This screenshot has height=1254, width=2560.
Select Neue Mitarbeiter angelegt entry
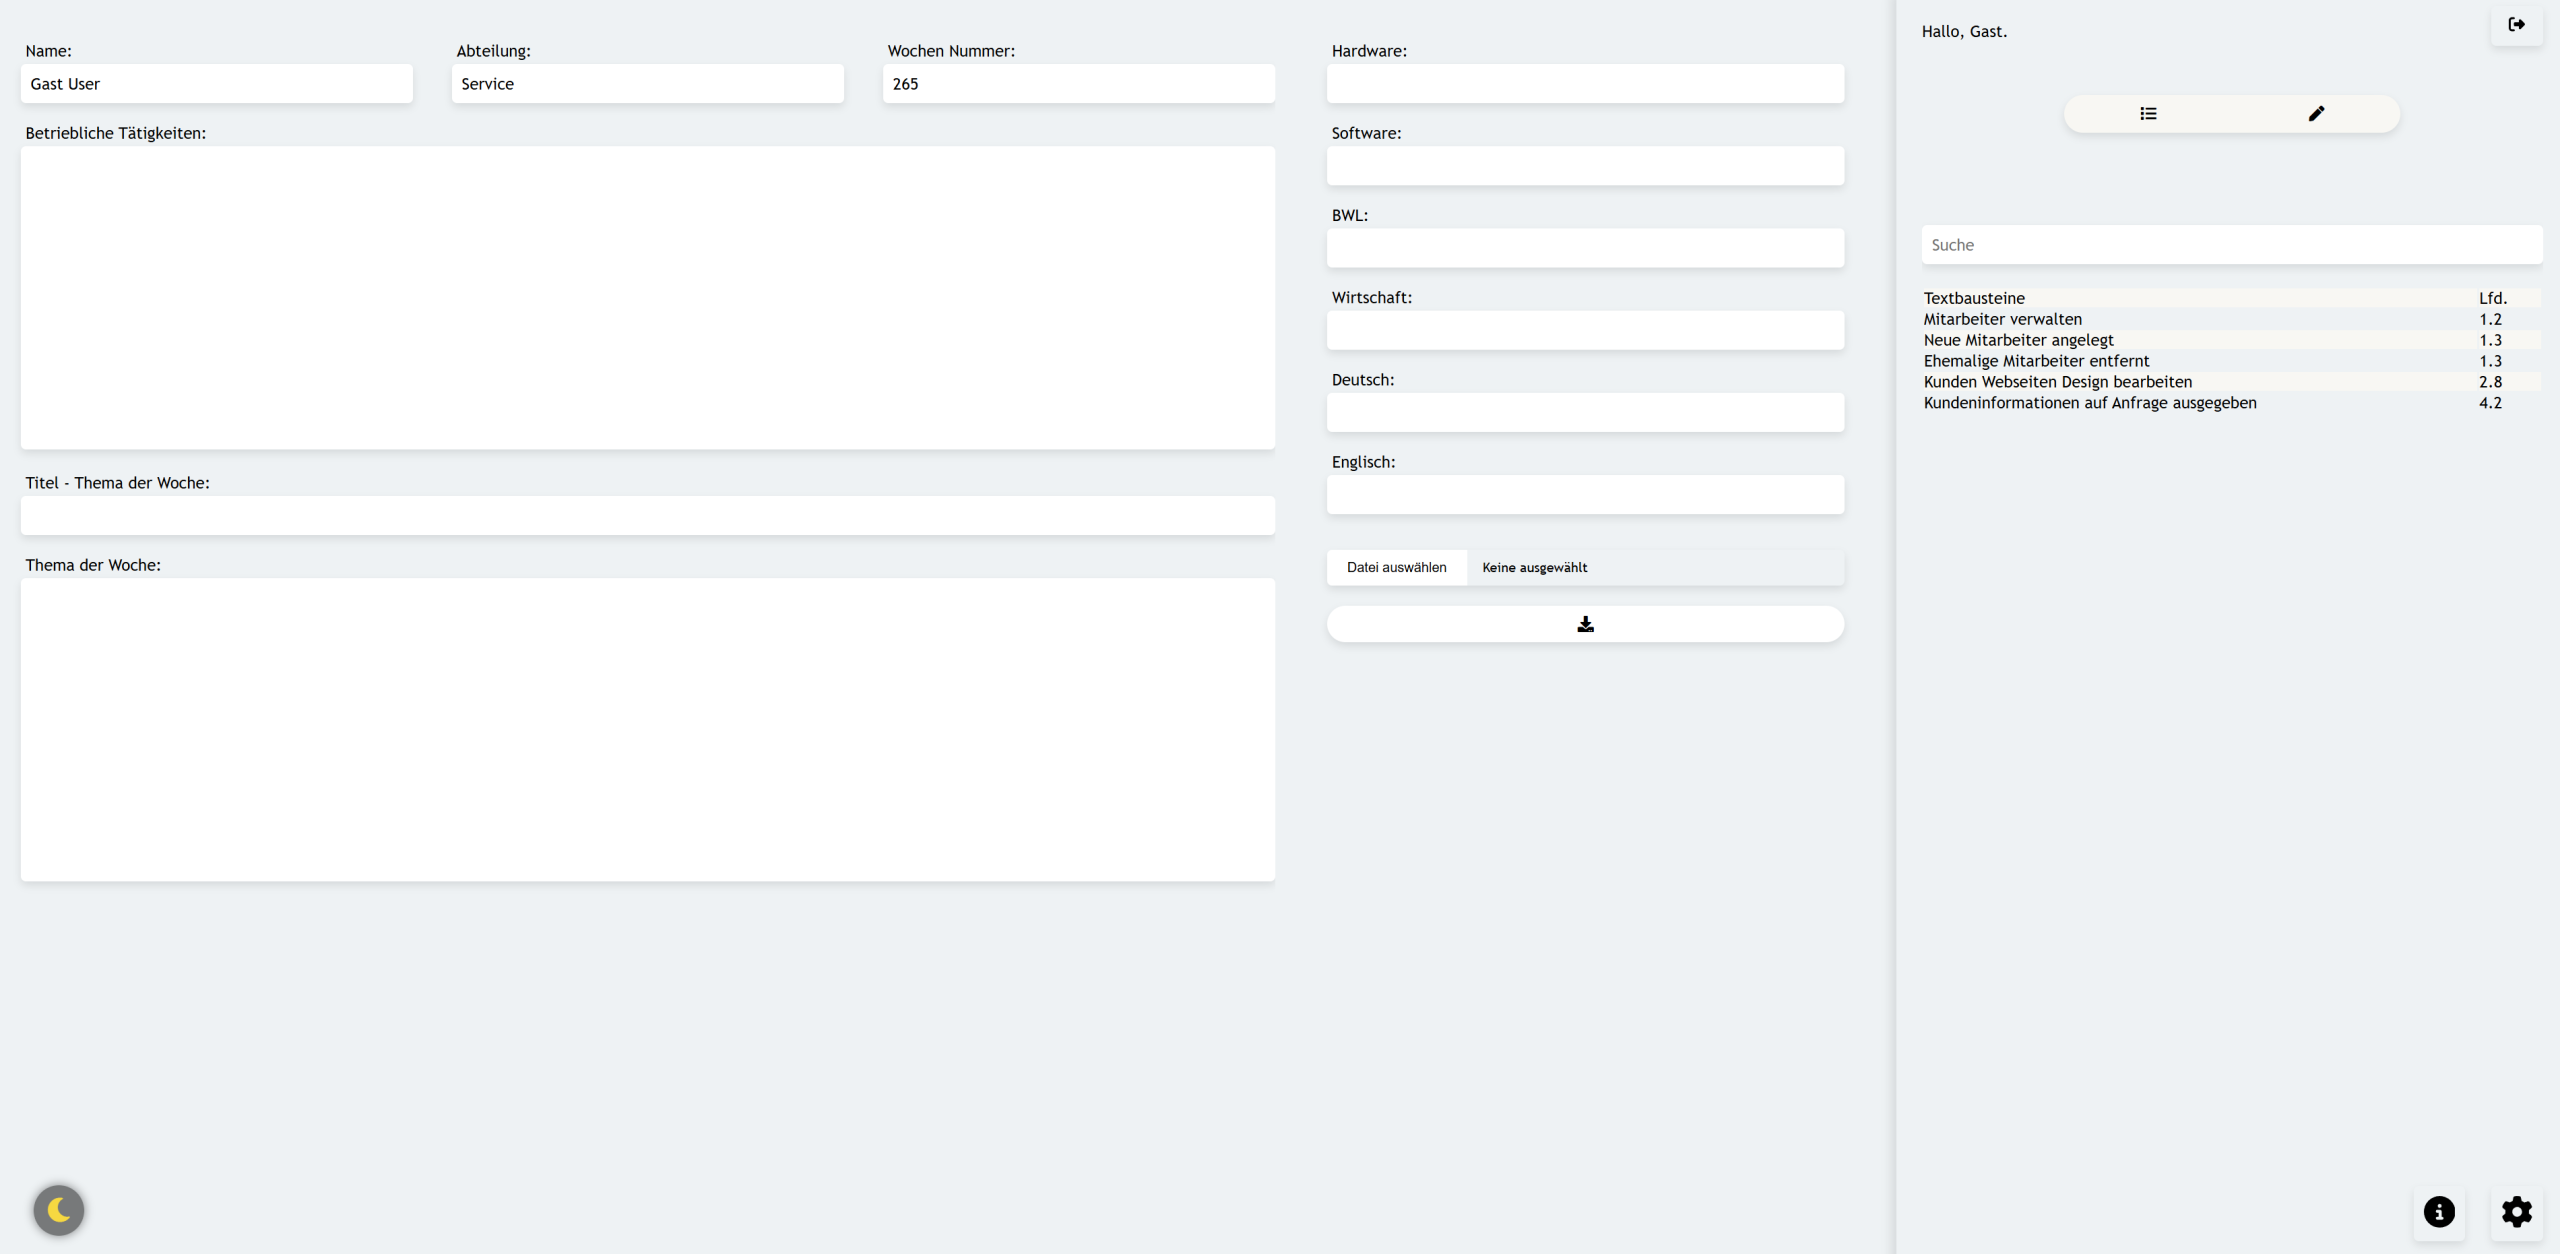(2018, 340)
